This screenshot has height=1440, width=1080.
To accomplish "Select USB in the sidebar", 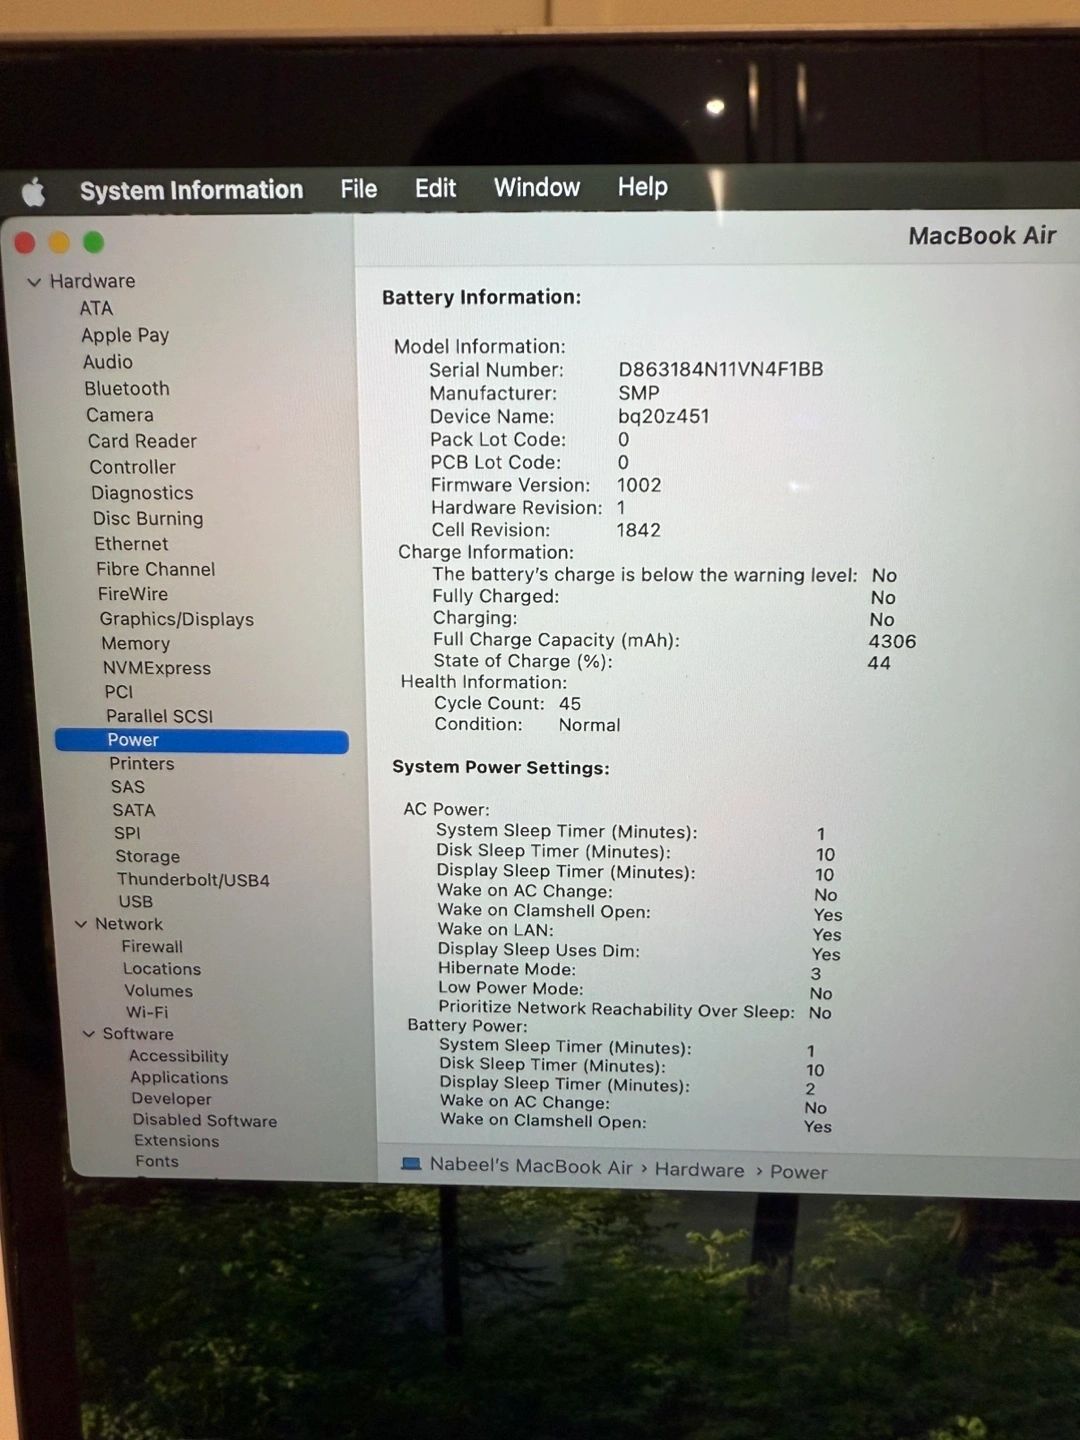I will pyautogui.click(x=135, y=901).
